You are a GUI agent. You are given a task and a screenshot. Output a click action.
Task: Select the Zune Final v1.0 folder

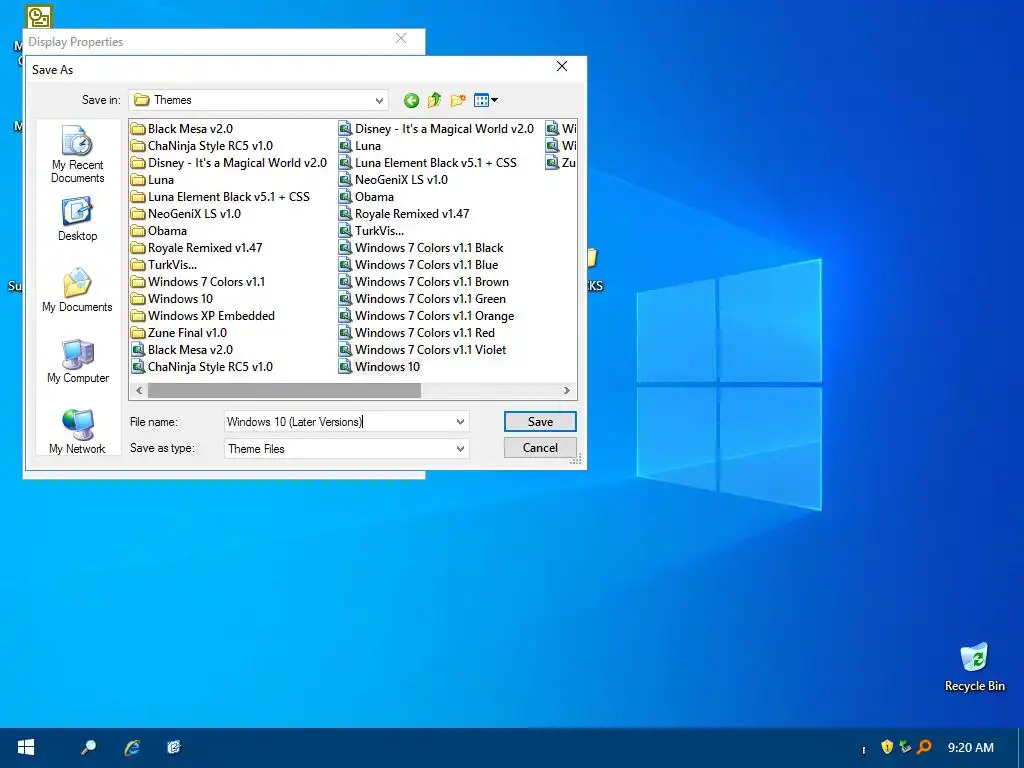pos(179,332)
